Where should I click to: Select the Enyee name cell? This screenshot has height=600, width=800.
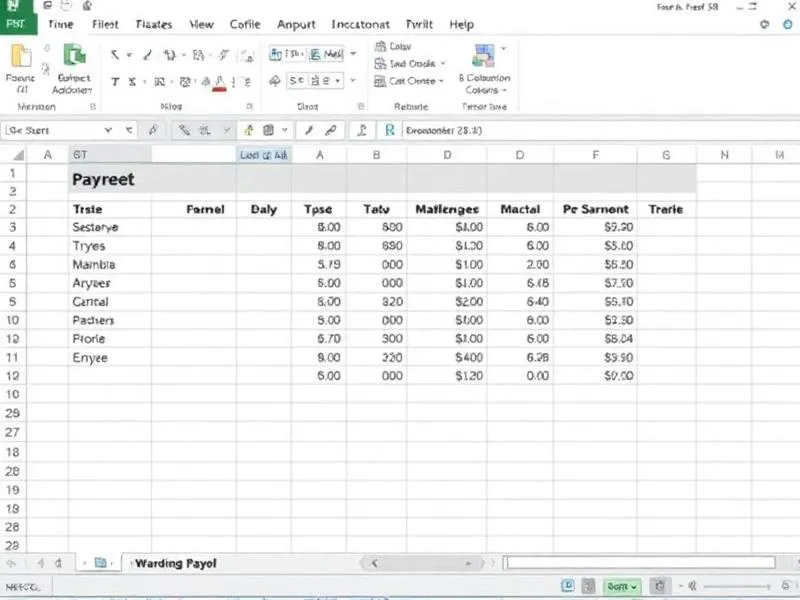(110, 357)
